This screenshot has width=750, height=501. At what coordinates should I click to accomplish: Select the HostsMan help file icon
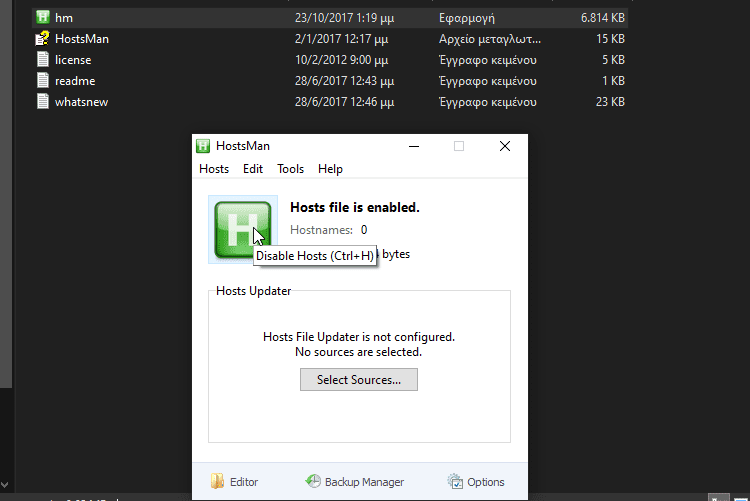(x=43, y=38)
